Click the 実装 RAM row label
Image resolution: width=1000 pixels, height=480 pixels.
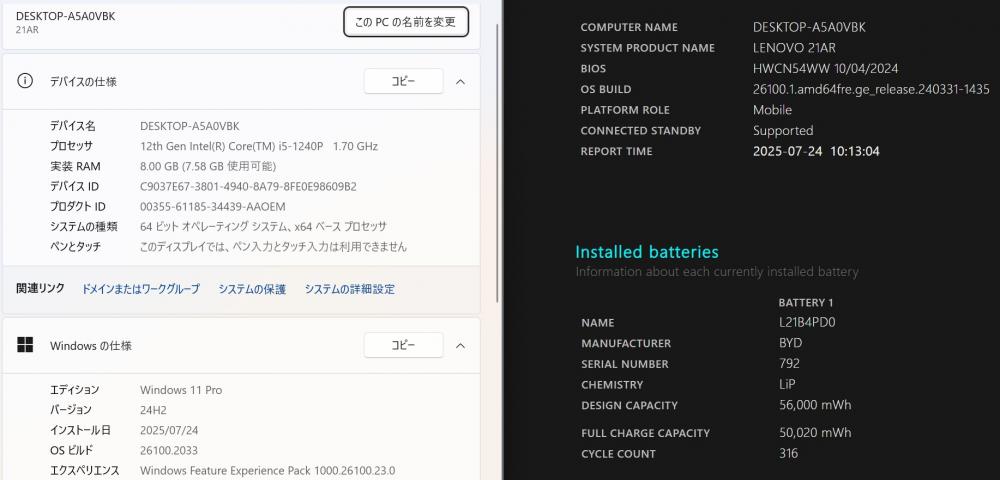(75, 166)
